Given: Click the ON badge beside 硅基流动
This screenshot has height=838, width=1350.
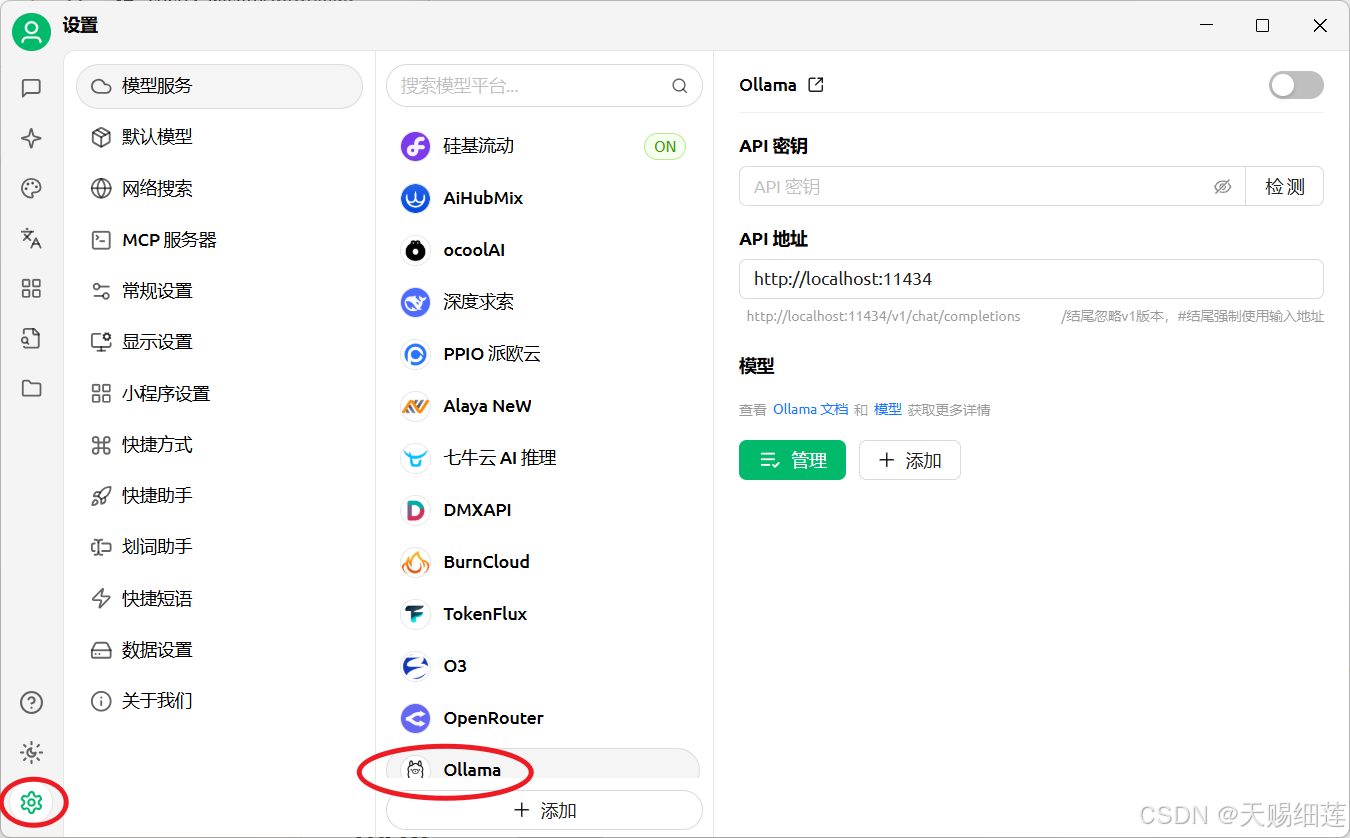Looking at the screenshot, I should pos(665,146).
